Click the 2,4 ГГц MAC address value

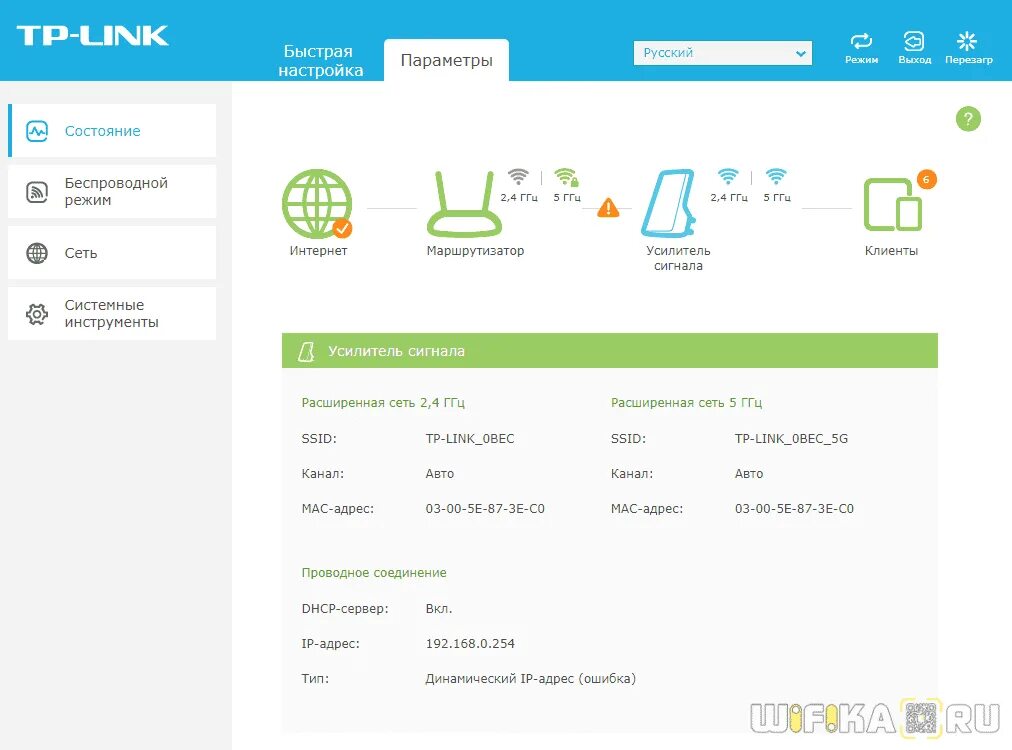pos(485,509)
